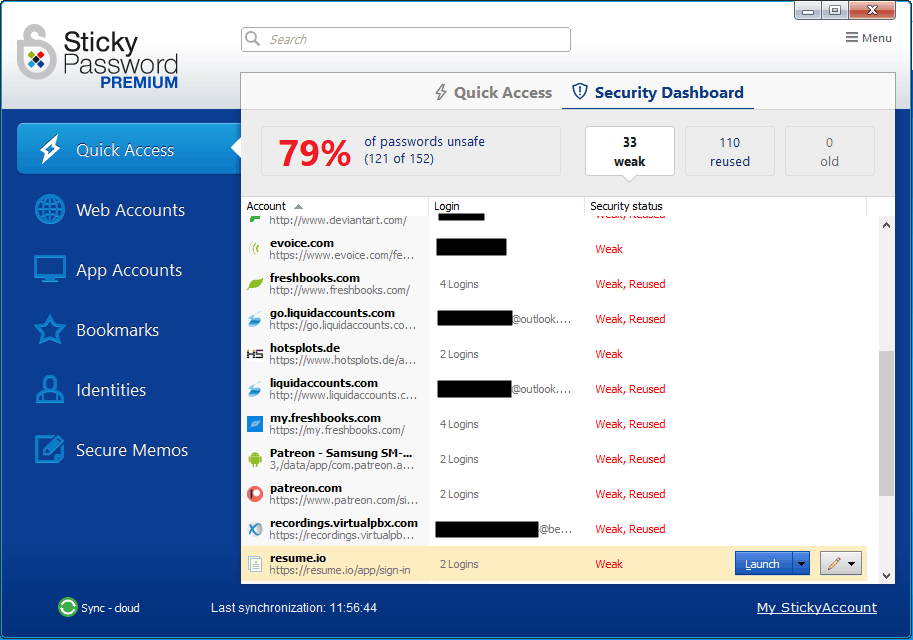Viewport: 913px width, 640px height.
Task: Click the HS favicon for hotsplots.de
Action: [255, 353]
